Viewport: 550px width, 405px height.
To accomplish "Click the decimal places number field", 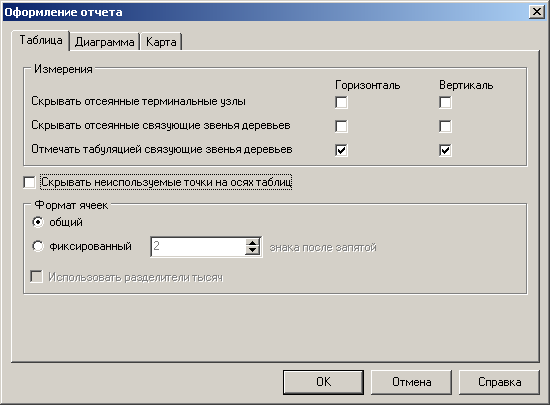I will pos(199,247).
